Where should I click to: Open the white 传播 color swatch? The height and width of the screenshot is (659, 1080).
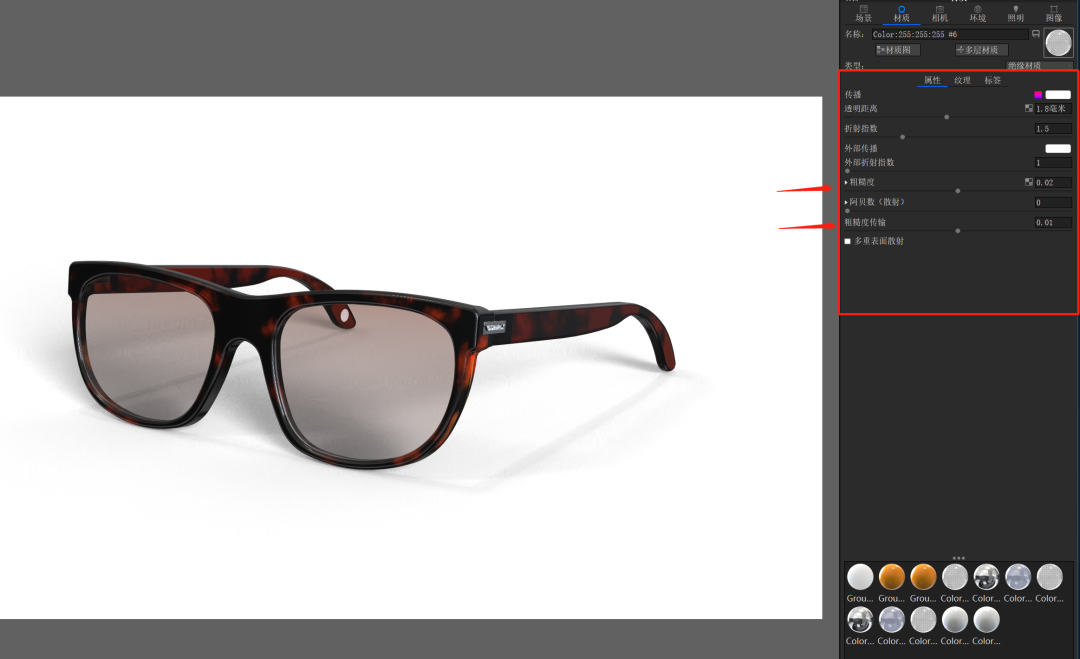click(1058, 95)
